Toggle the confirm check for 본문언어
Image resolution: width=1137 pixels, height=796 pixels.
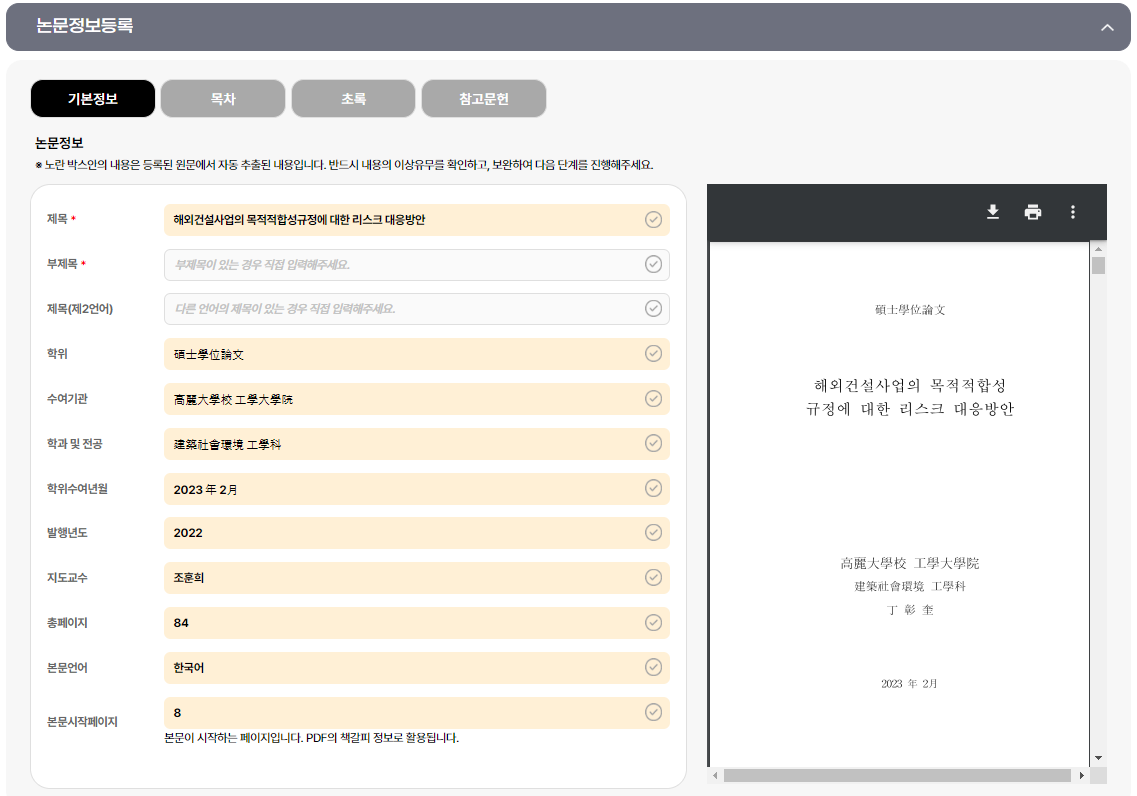[653, 667]
